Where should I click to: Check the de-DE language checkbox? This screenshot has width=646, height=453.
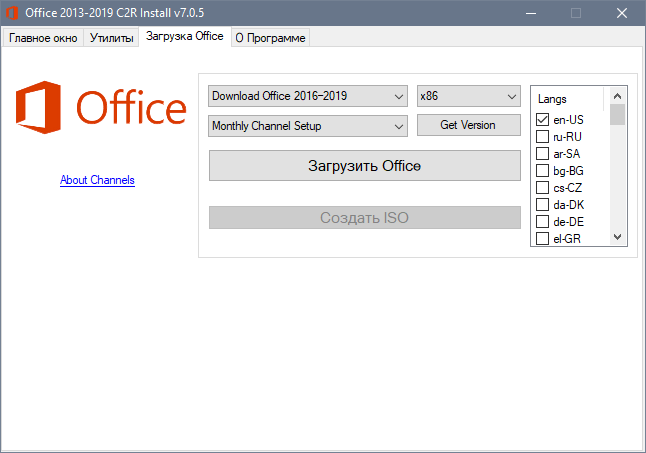click(x=543, y=222)
